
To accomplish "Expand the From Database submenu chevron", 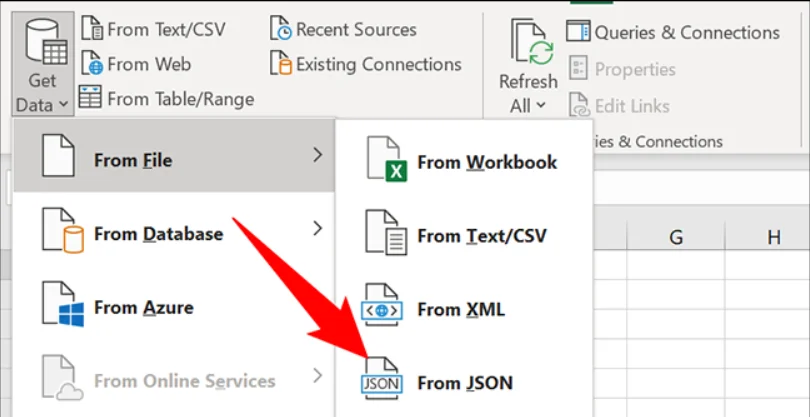I will pyautogui.click(x=317, y=229).
